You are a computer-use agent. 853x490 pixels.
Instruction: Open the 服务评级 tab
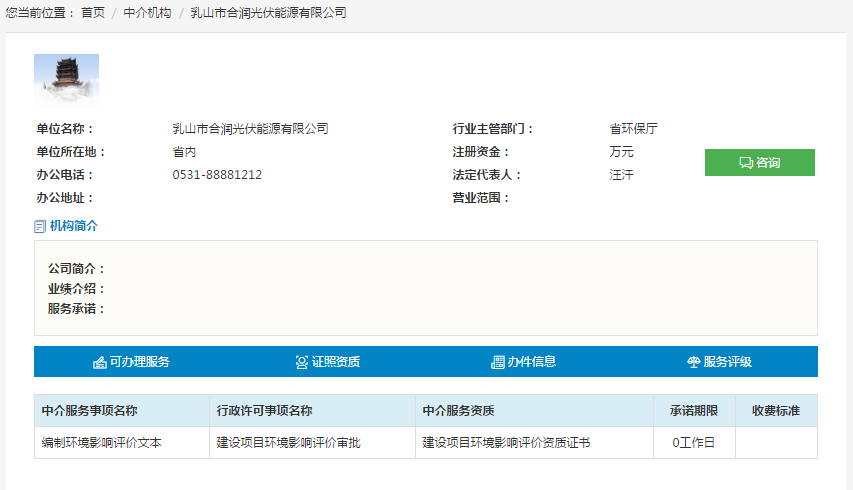[x=727, y=362]
